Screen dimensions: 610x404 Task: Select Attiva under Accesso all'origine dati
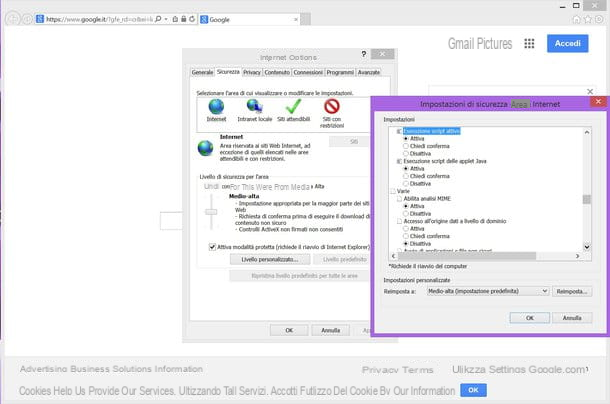(x=406, y=229)
